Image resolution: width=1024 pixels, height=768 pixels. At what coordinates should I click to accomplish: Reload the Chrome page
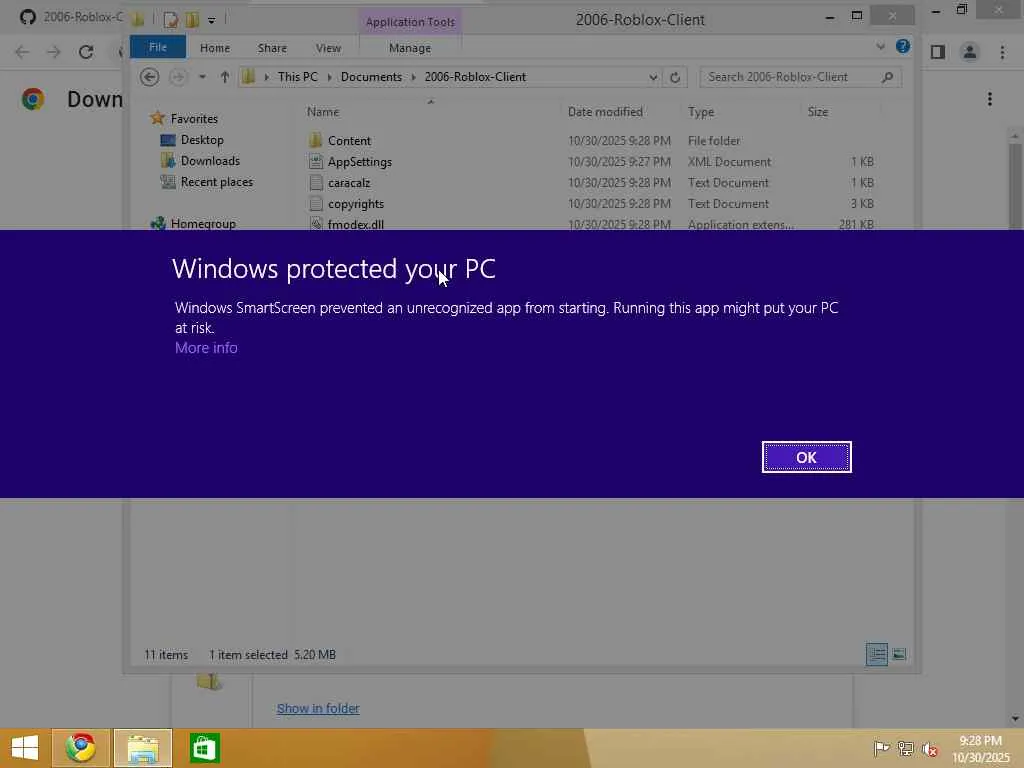coord(86,52)
